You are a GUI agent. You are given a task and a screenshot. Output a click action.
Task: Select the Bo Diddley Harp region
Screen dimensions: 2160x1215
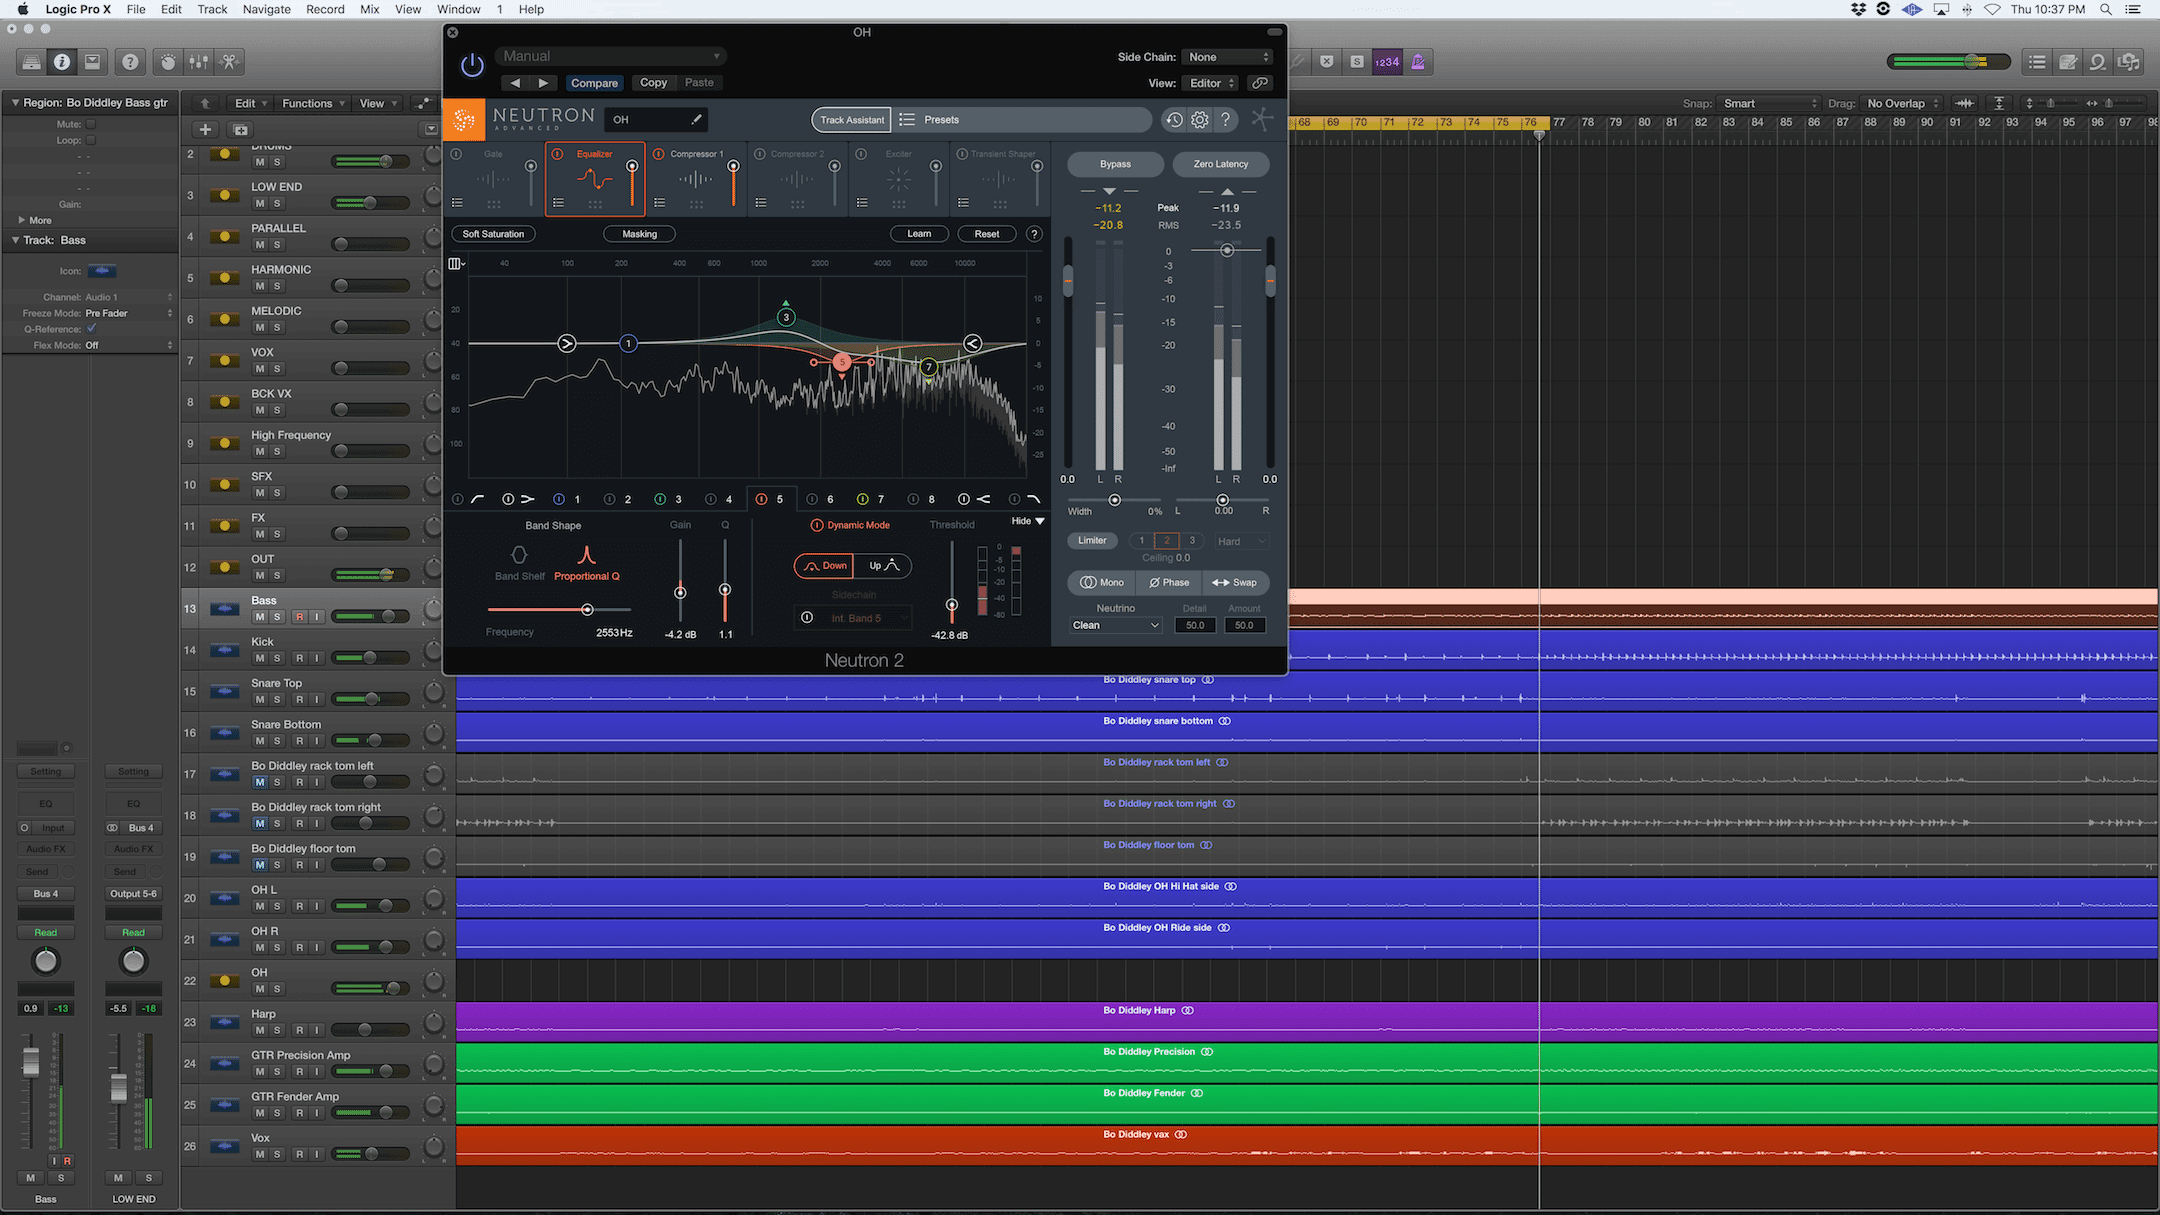point(1306,1022)
